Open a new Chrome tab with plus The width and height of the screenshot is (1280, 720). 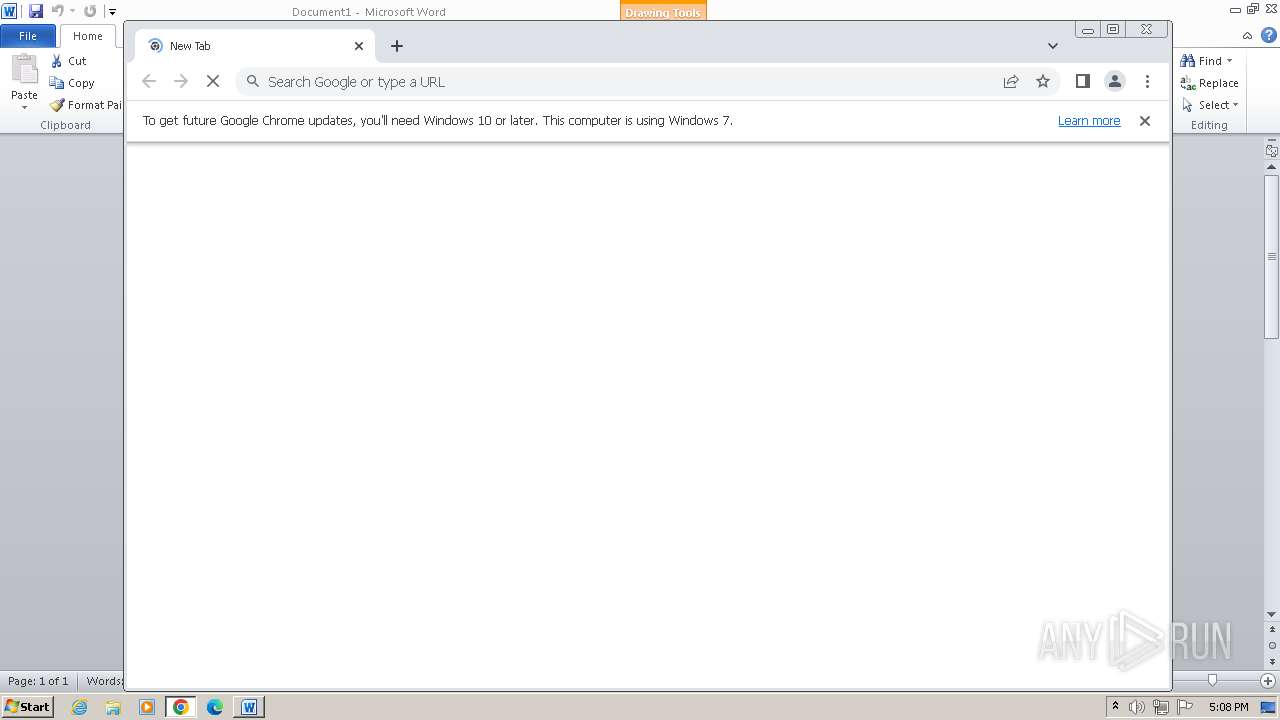point(397,46)
